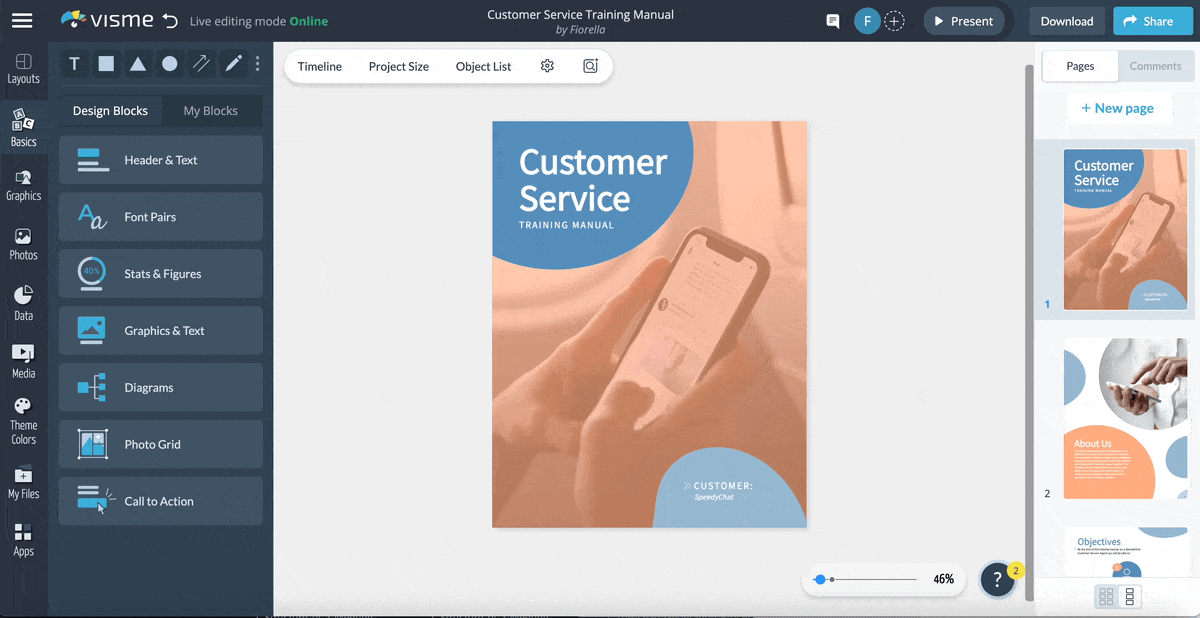Open Theme Colors from the sidebar
1200x618 pixels.
pyautogui.click(x=24, y=417)
